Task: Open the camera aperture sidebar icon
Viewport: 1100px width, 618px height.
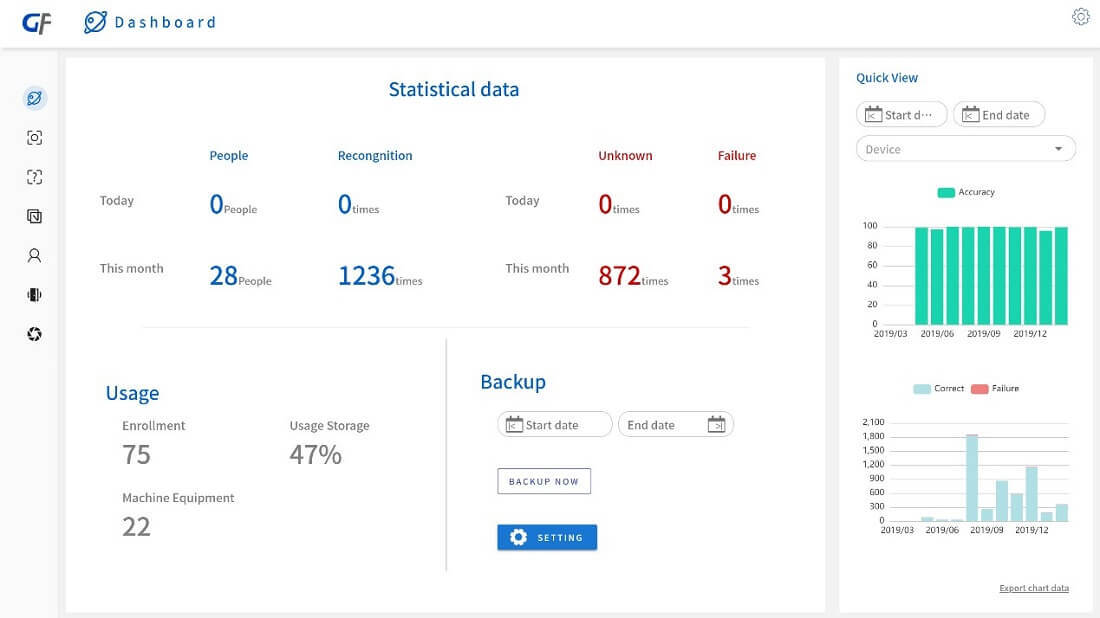Action: 34,334
